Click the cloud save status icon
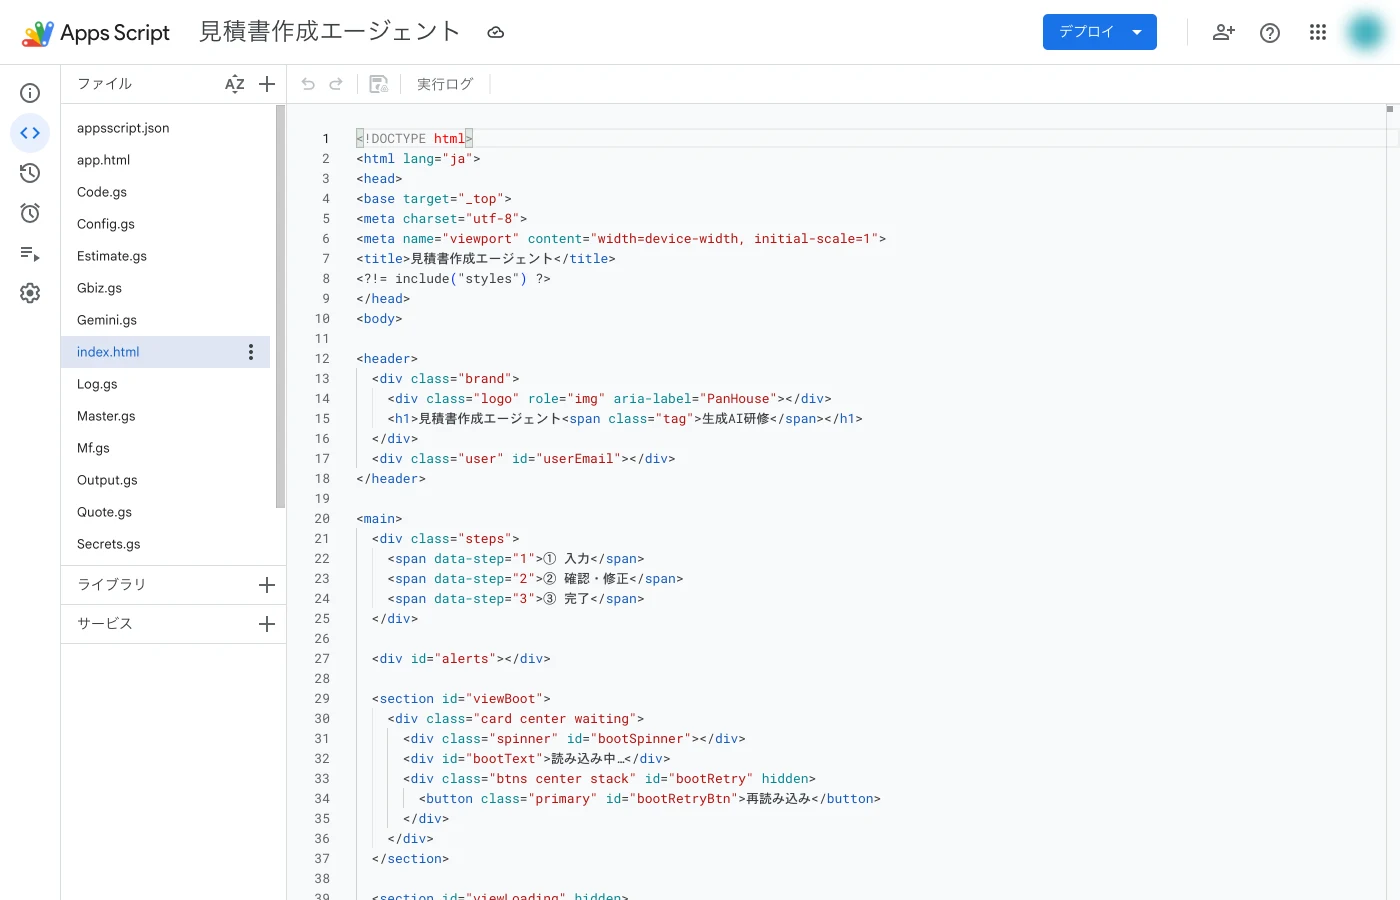The width and height of the screenshot is (1400, 900). tap(495, 32)
